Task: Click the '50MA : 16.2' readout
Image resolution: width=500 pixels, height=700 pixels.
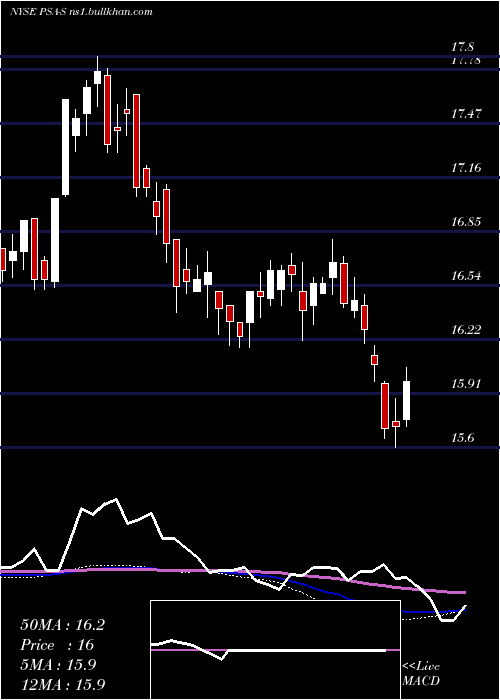Action: [x=62, y=625]
